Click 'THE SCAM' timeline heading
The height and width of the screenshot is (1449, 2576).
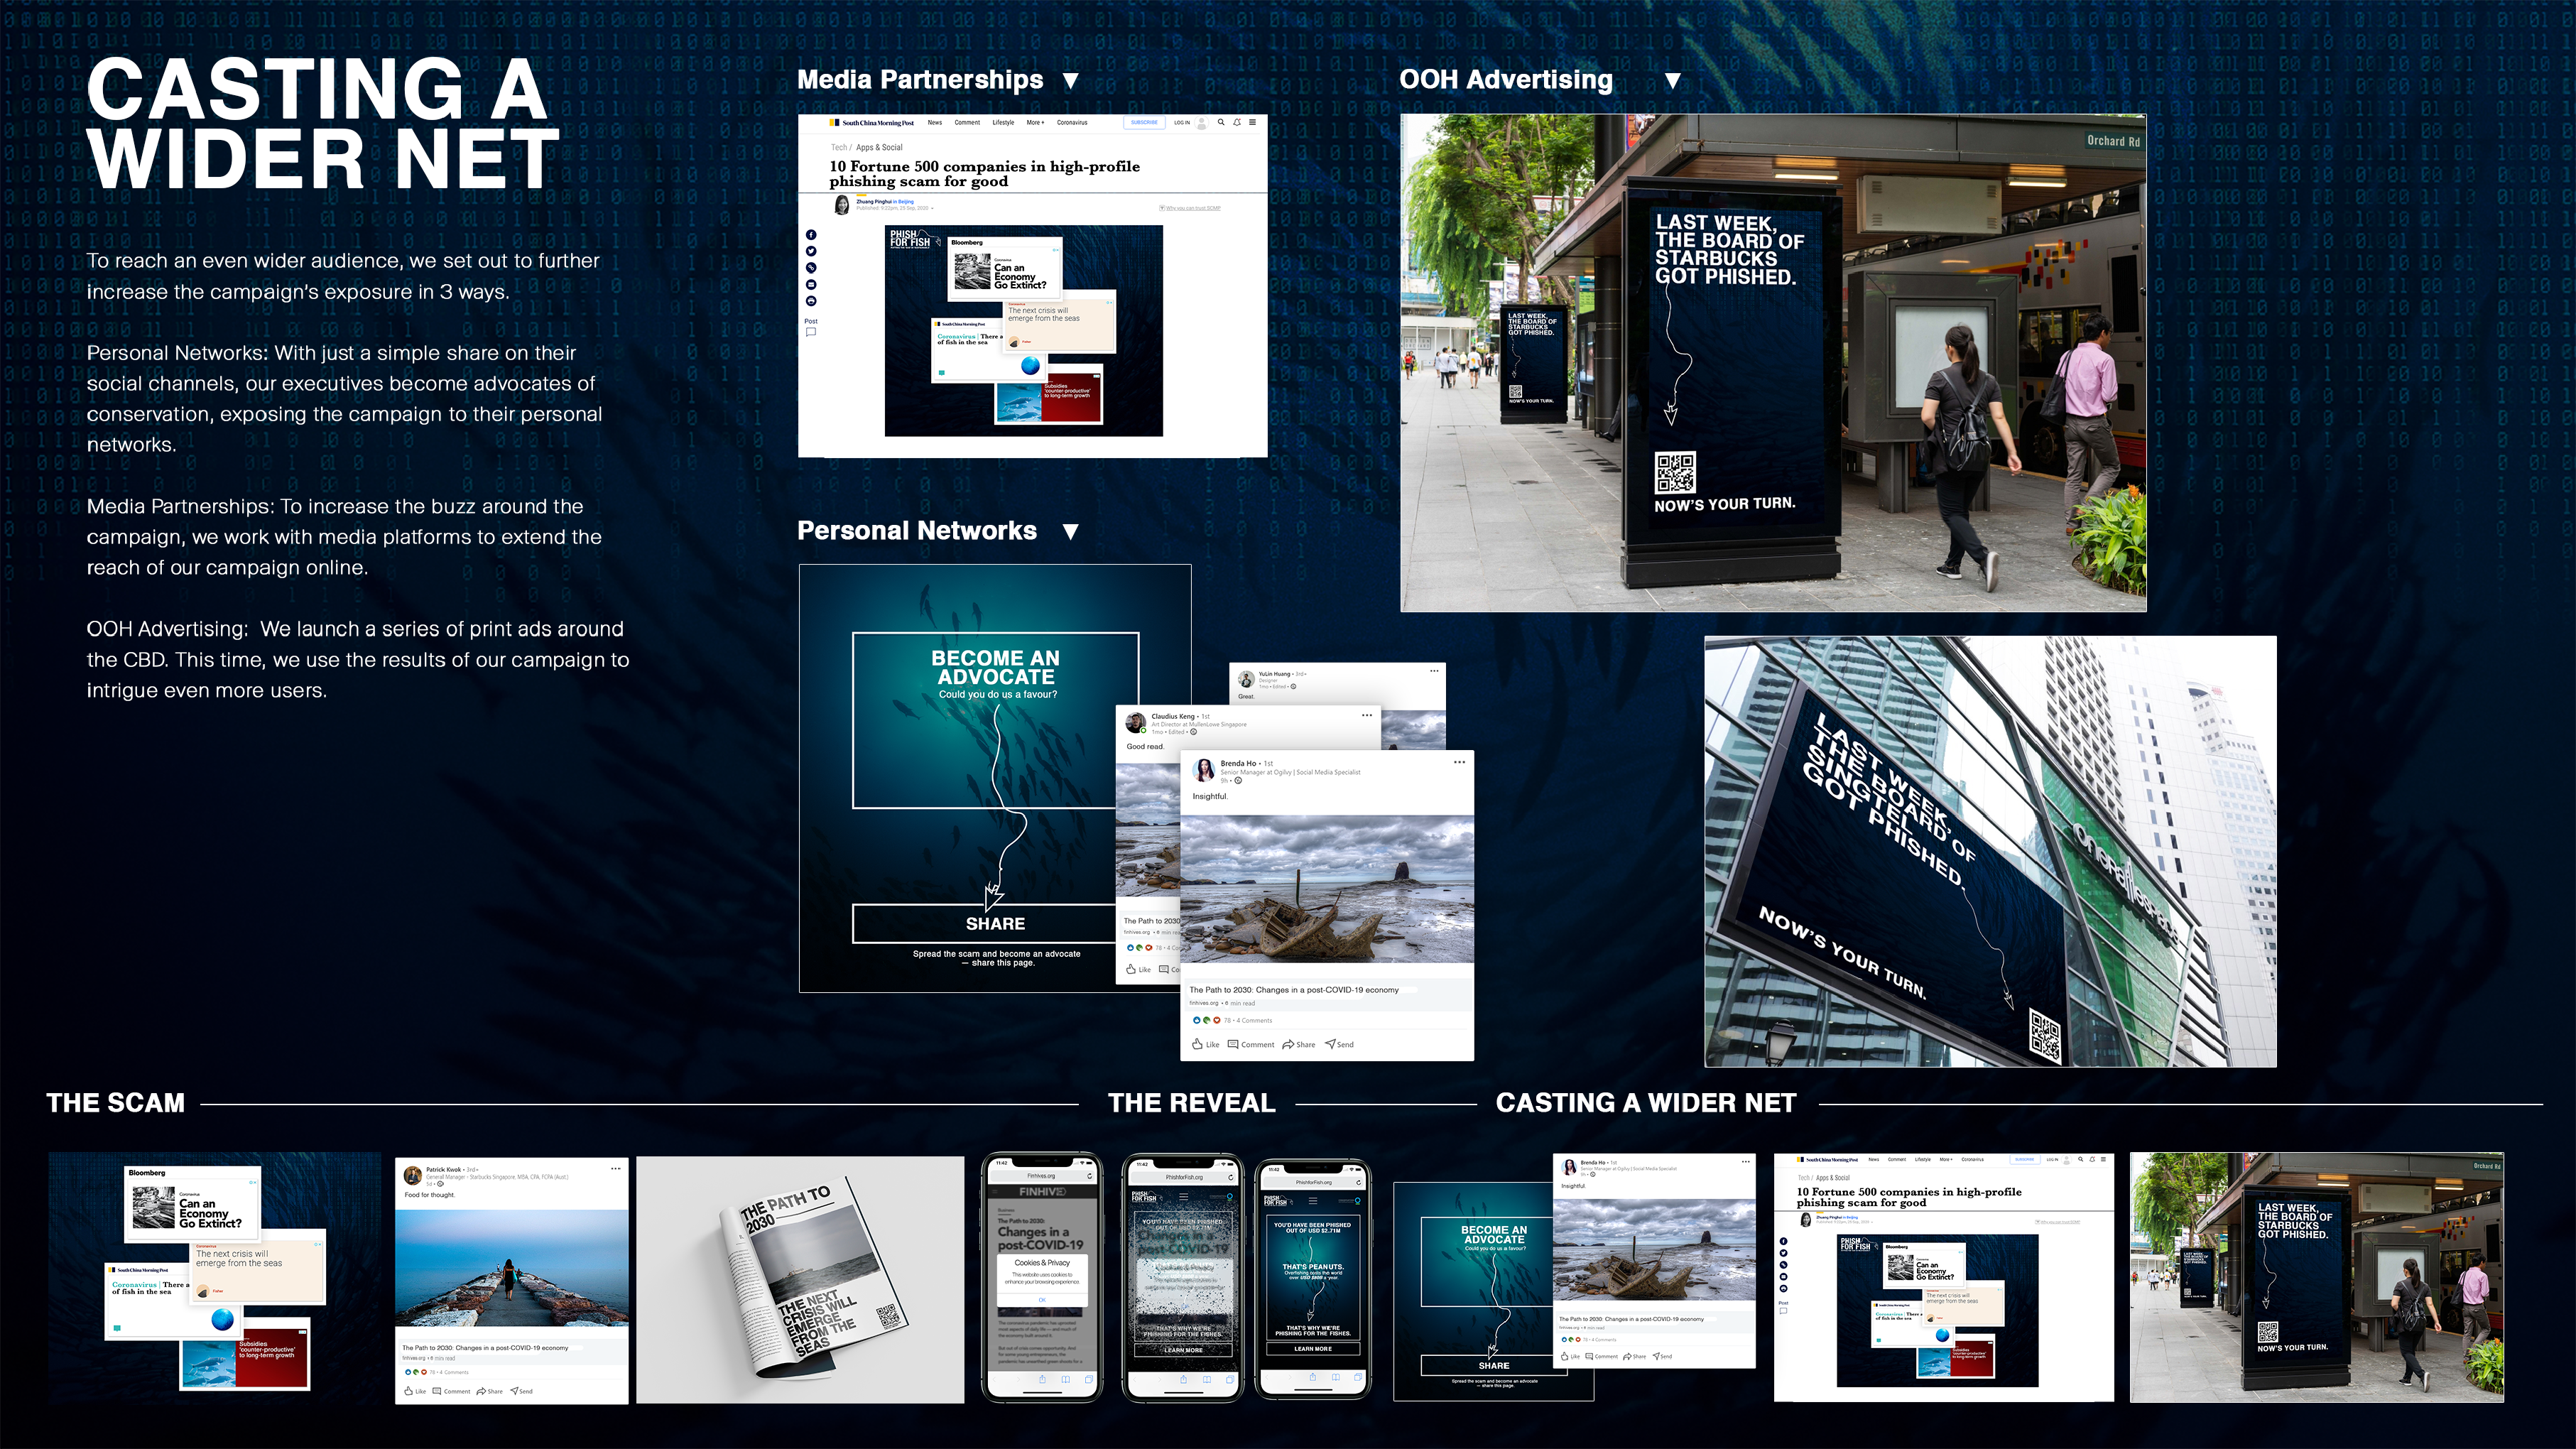coord(116,1103)
